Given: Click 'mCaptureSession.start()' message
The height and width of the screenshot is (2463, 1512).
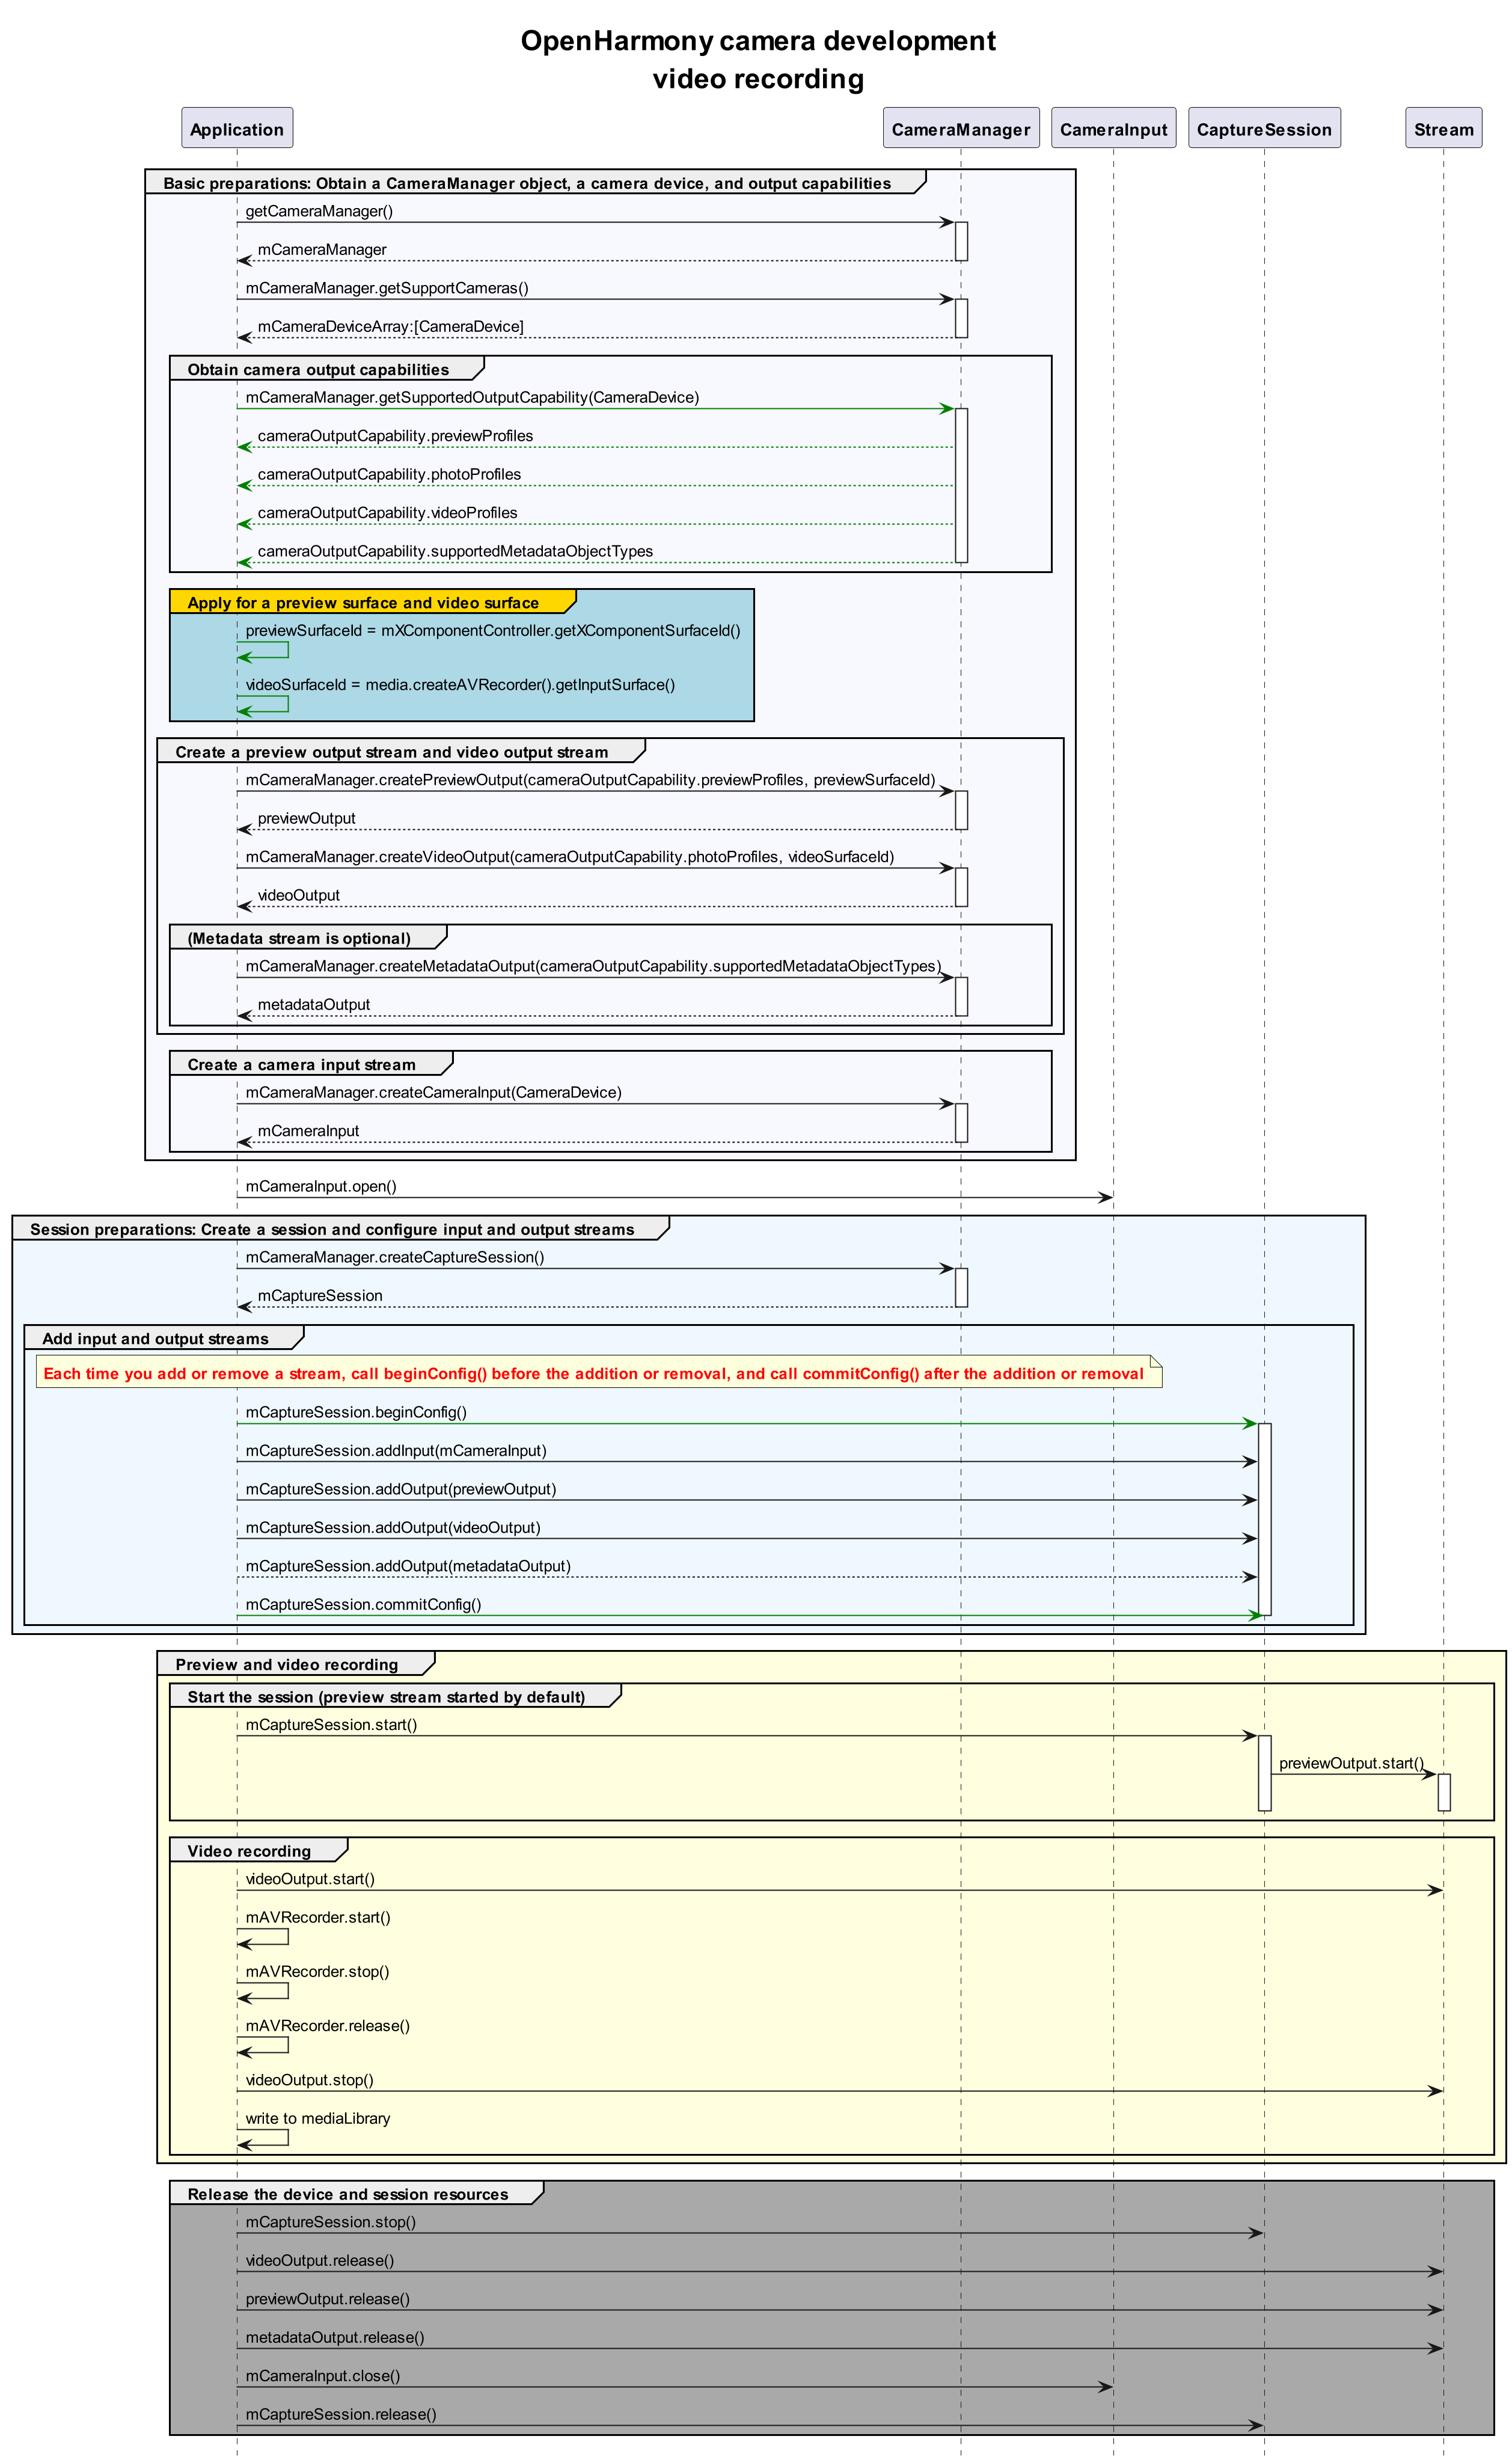Looking at the screenshot, I should click(331, 1725).
